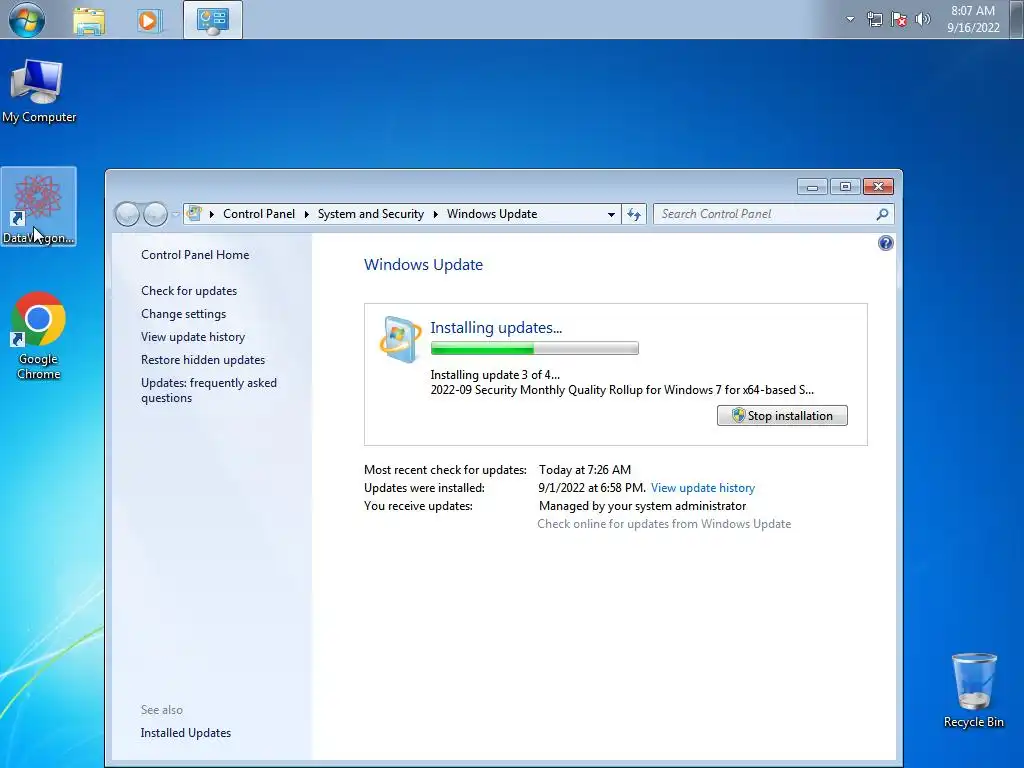
Task: Click 'Managed by your system administrator' text
Action: [642, 506]
